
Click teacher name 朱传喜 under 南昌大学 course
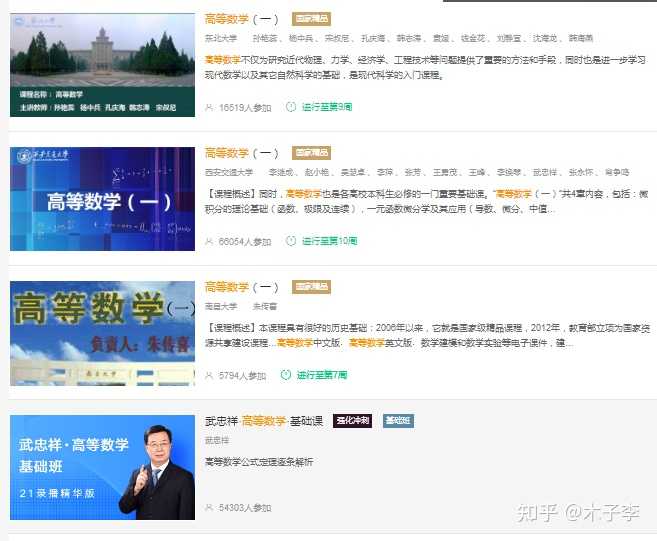[x=265, y=306]
